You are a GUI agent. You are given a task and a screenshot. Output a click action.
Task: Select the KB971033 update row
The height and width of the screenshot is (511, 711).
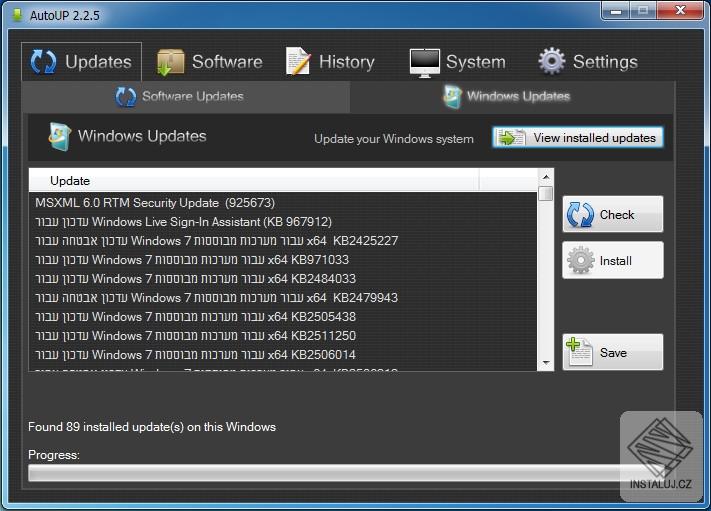point(283,260)
